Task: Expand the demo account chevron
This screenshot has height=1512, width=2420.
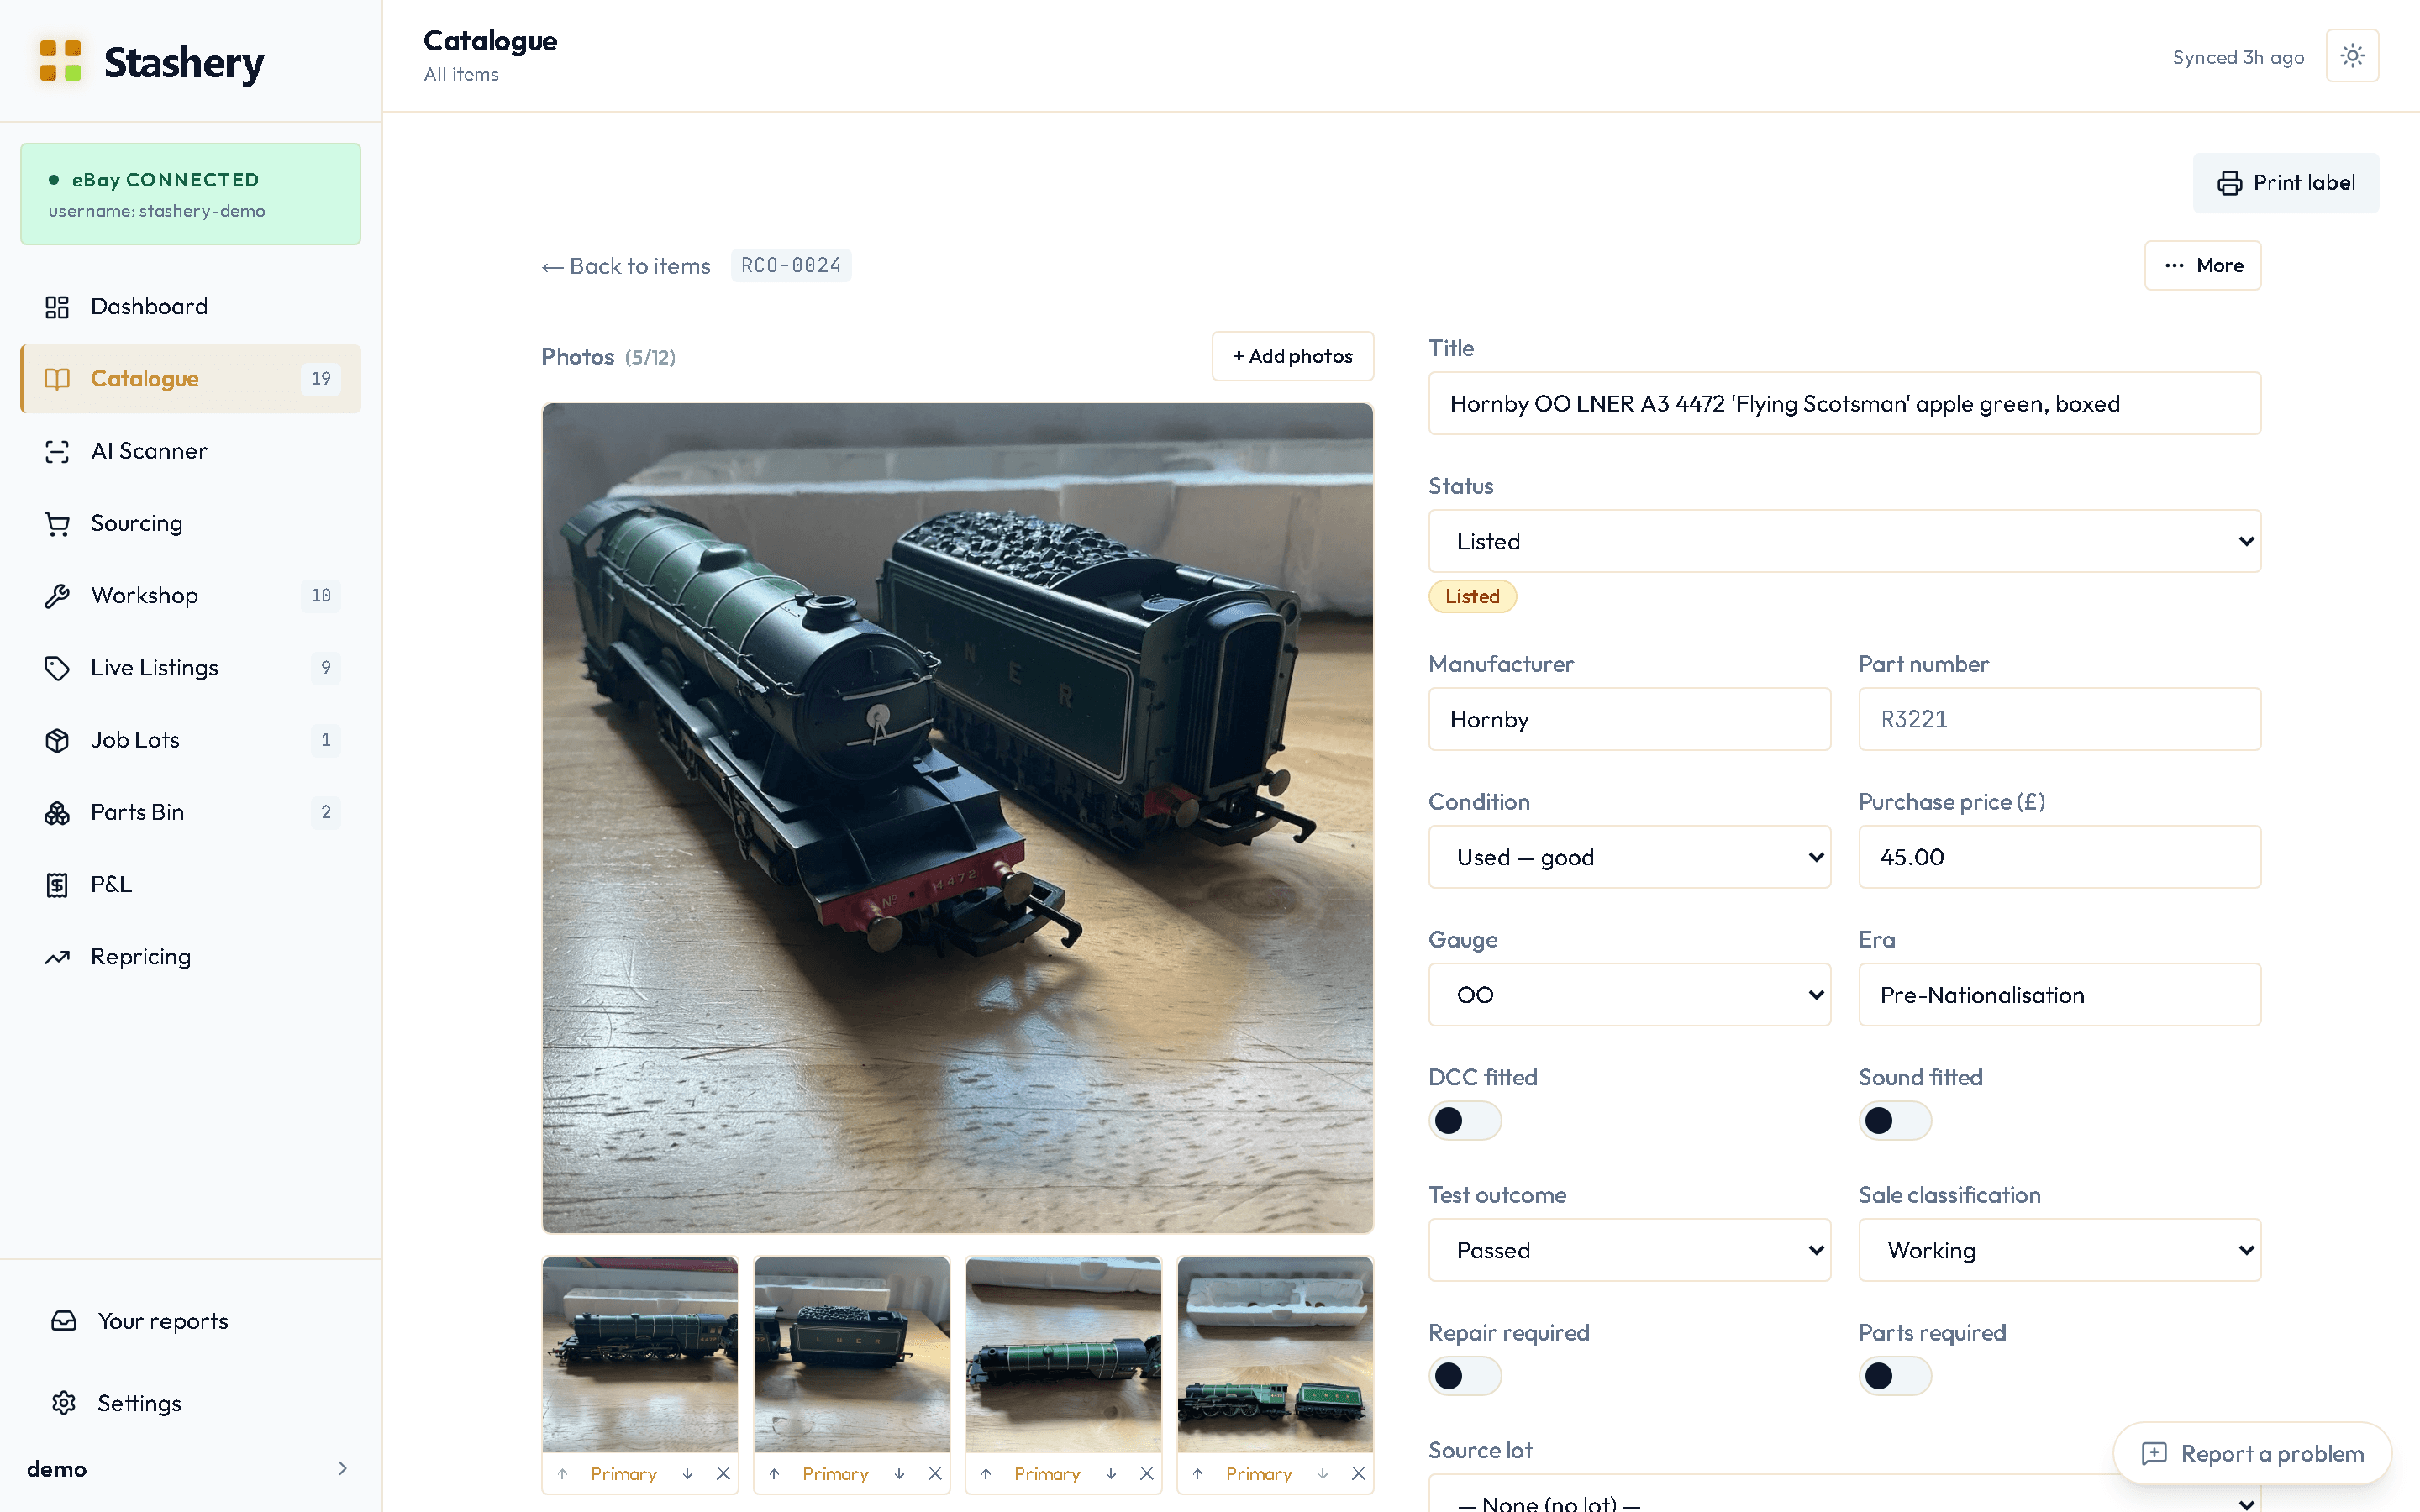Action: 342,1468
